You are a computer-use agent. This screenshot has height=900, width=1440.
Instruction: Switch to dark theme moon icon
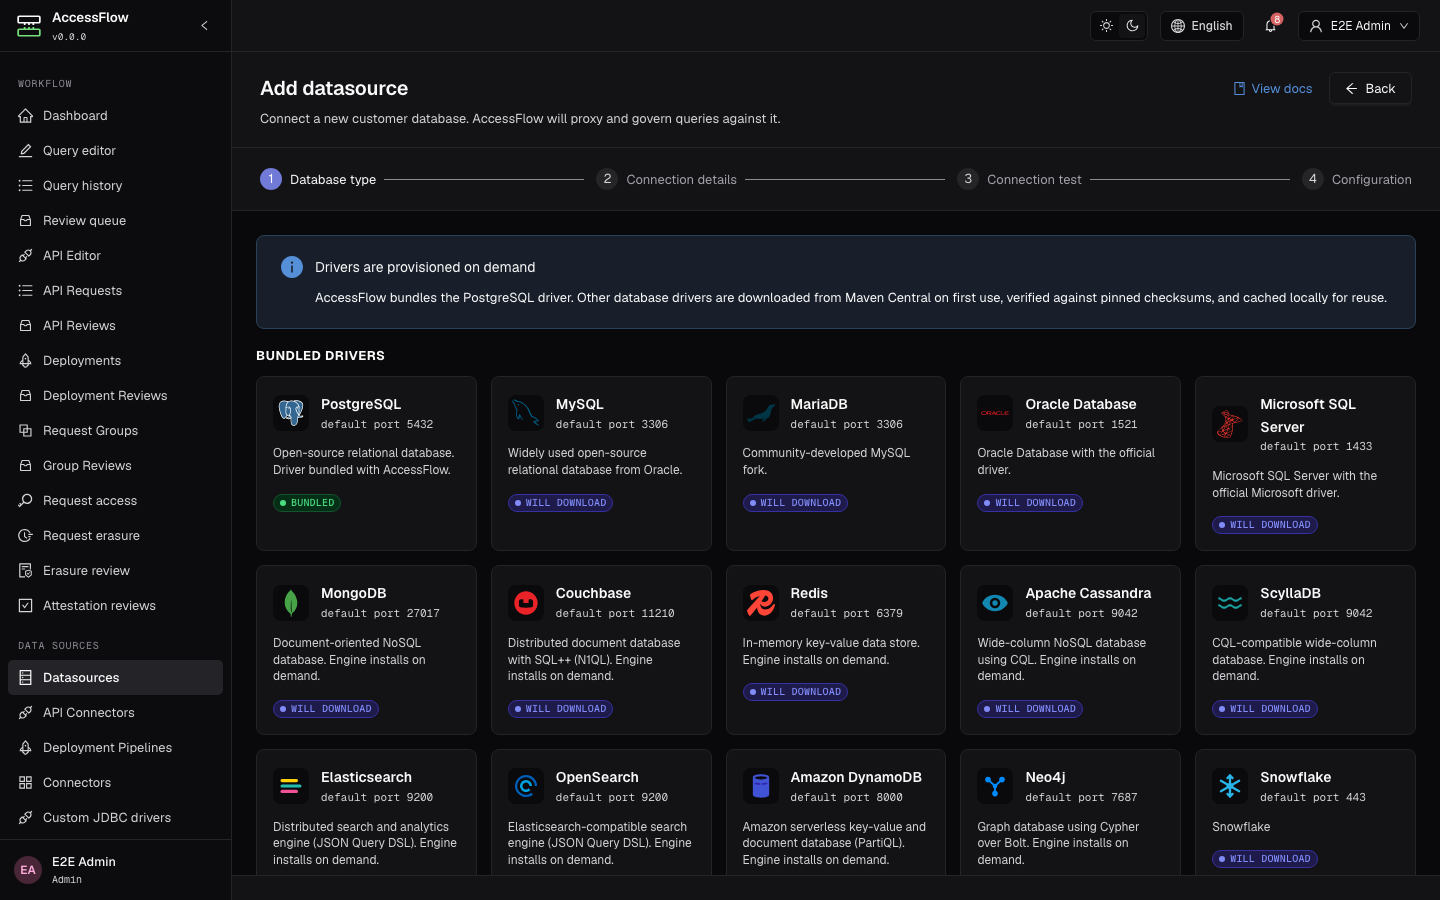pos(1132,26)
